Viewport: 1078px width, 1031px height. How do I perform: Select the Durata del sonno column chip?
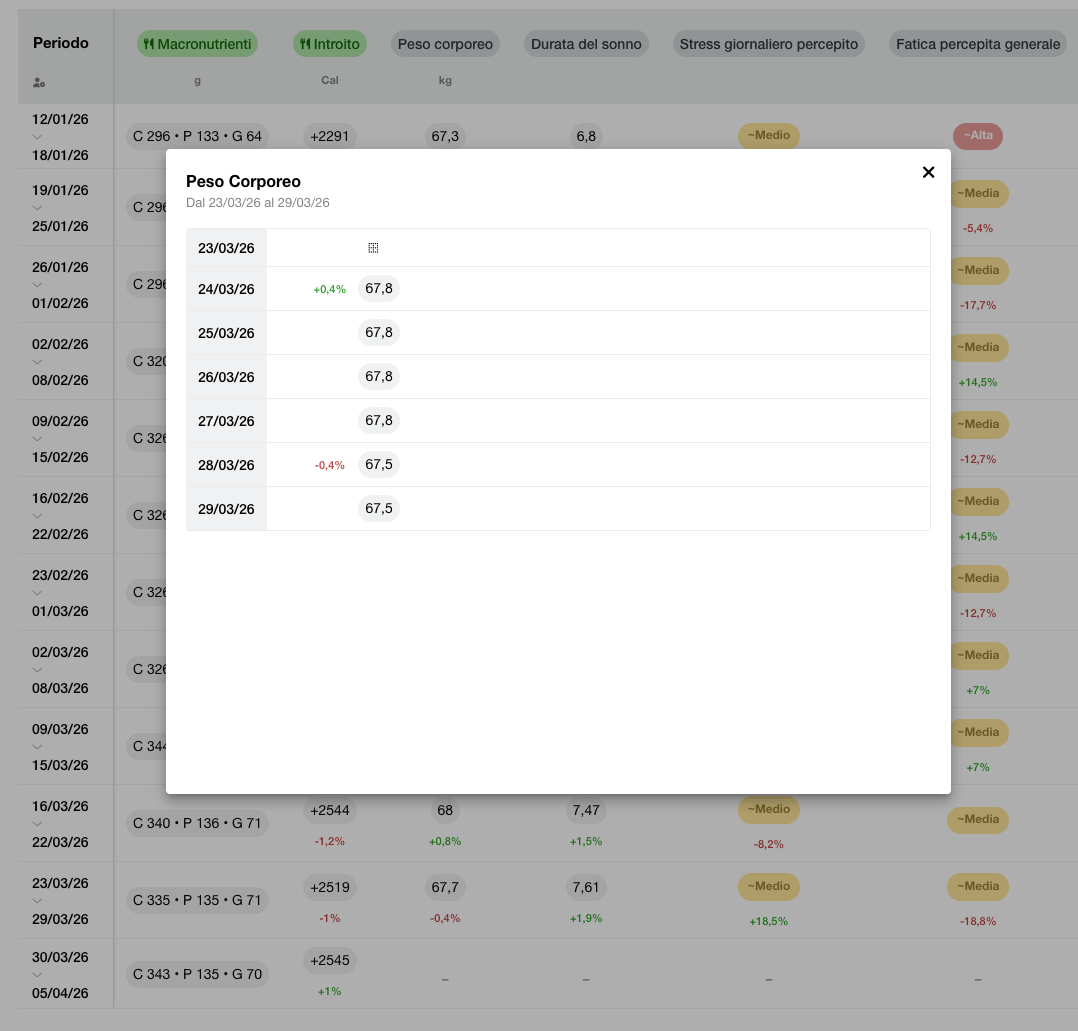click(x=586, y=44)
